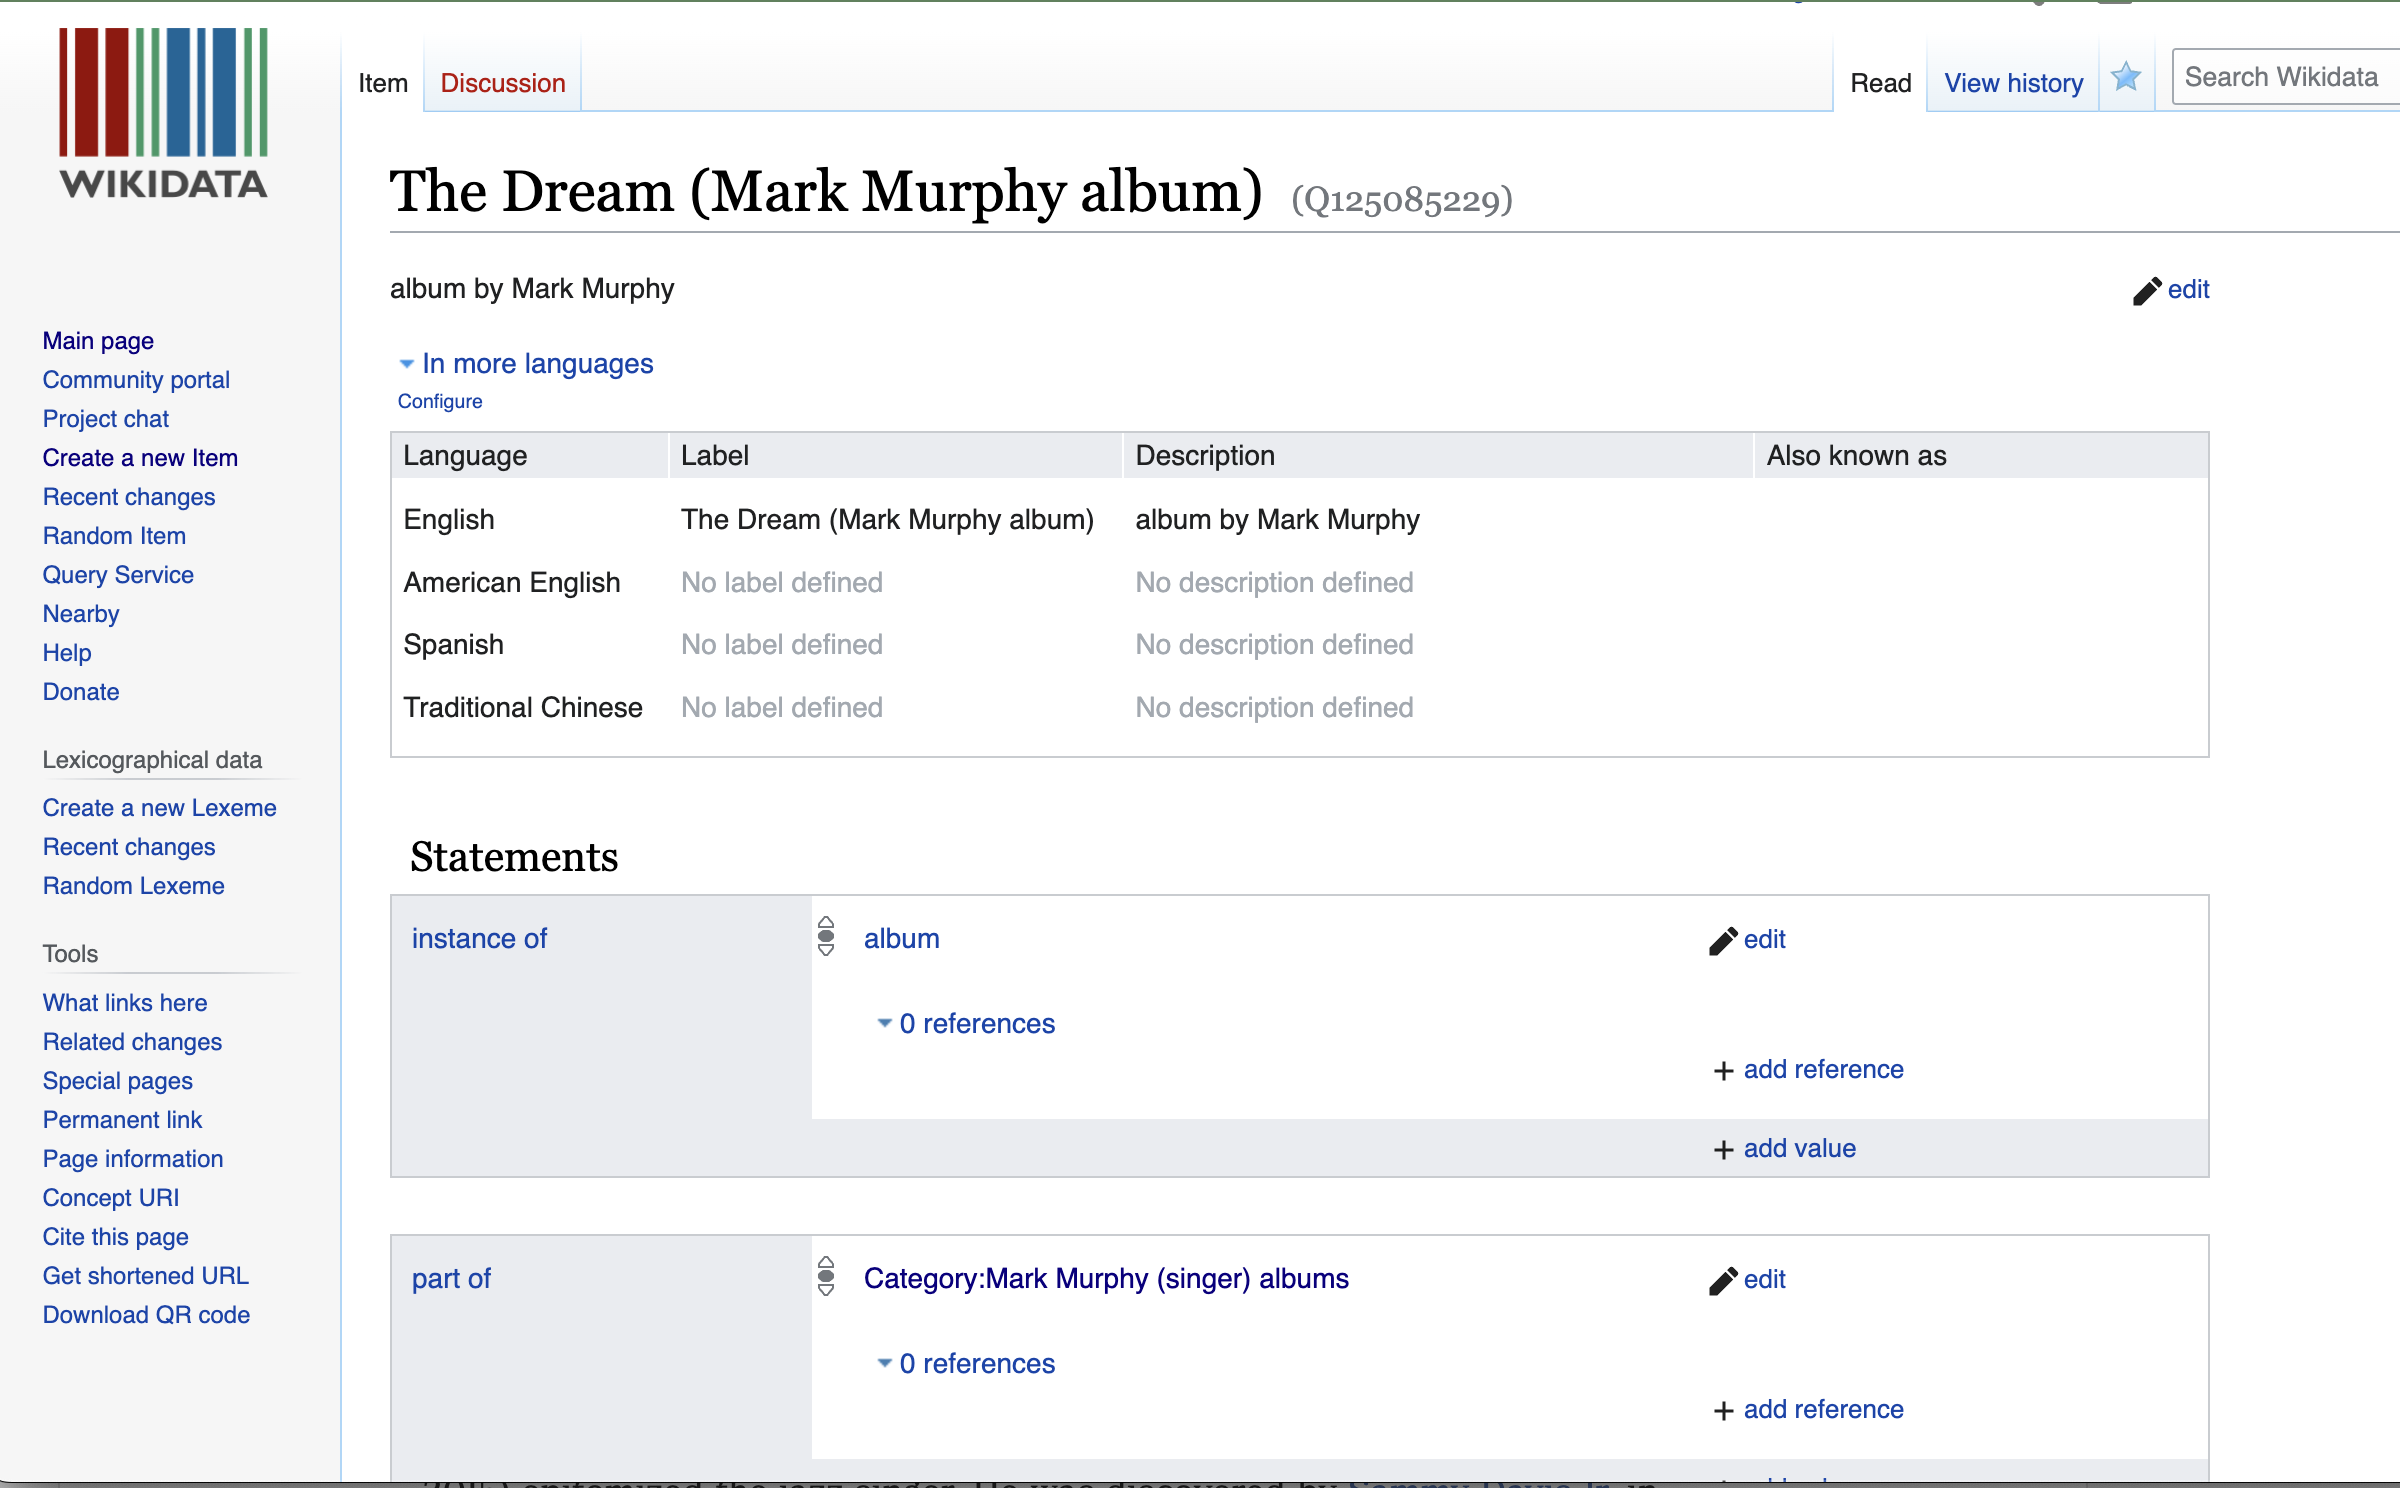2400x1488 pixels.
Task: Edit the part of statement
Action: click(x=1747, y=1280)
